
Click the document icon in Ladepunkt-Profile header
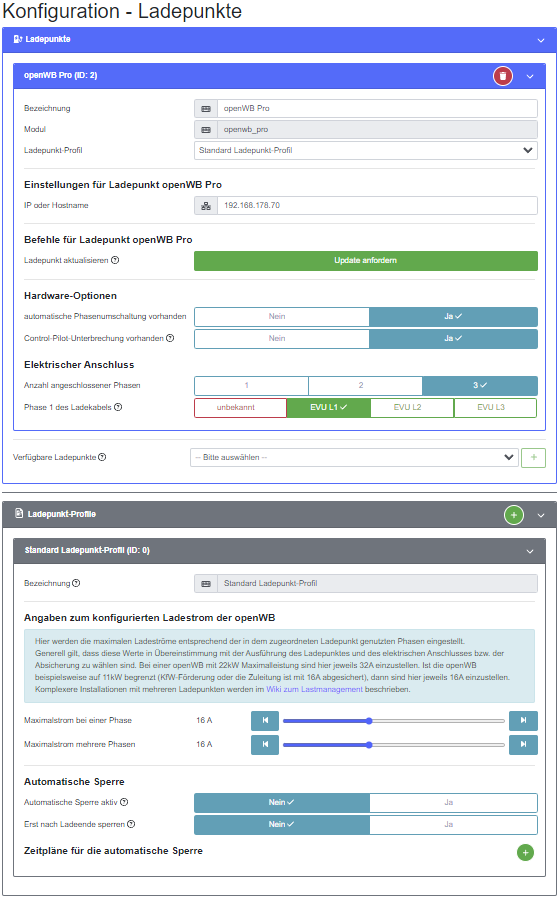(19, 513)
